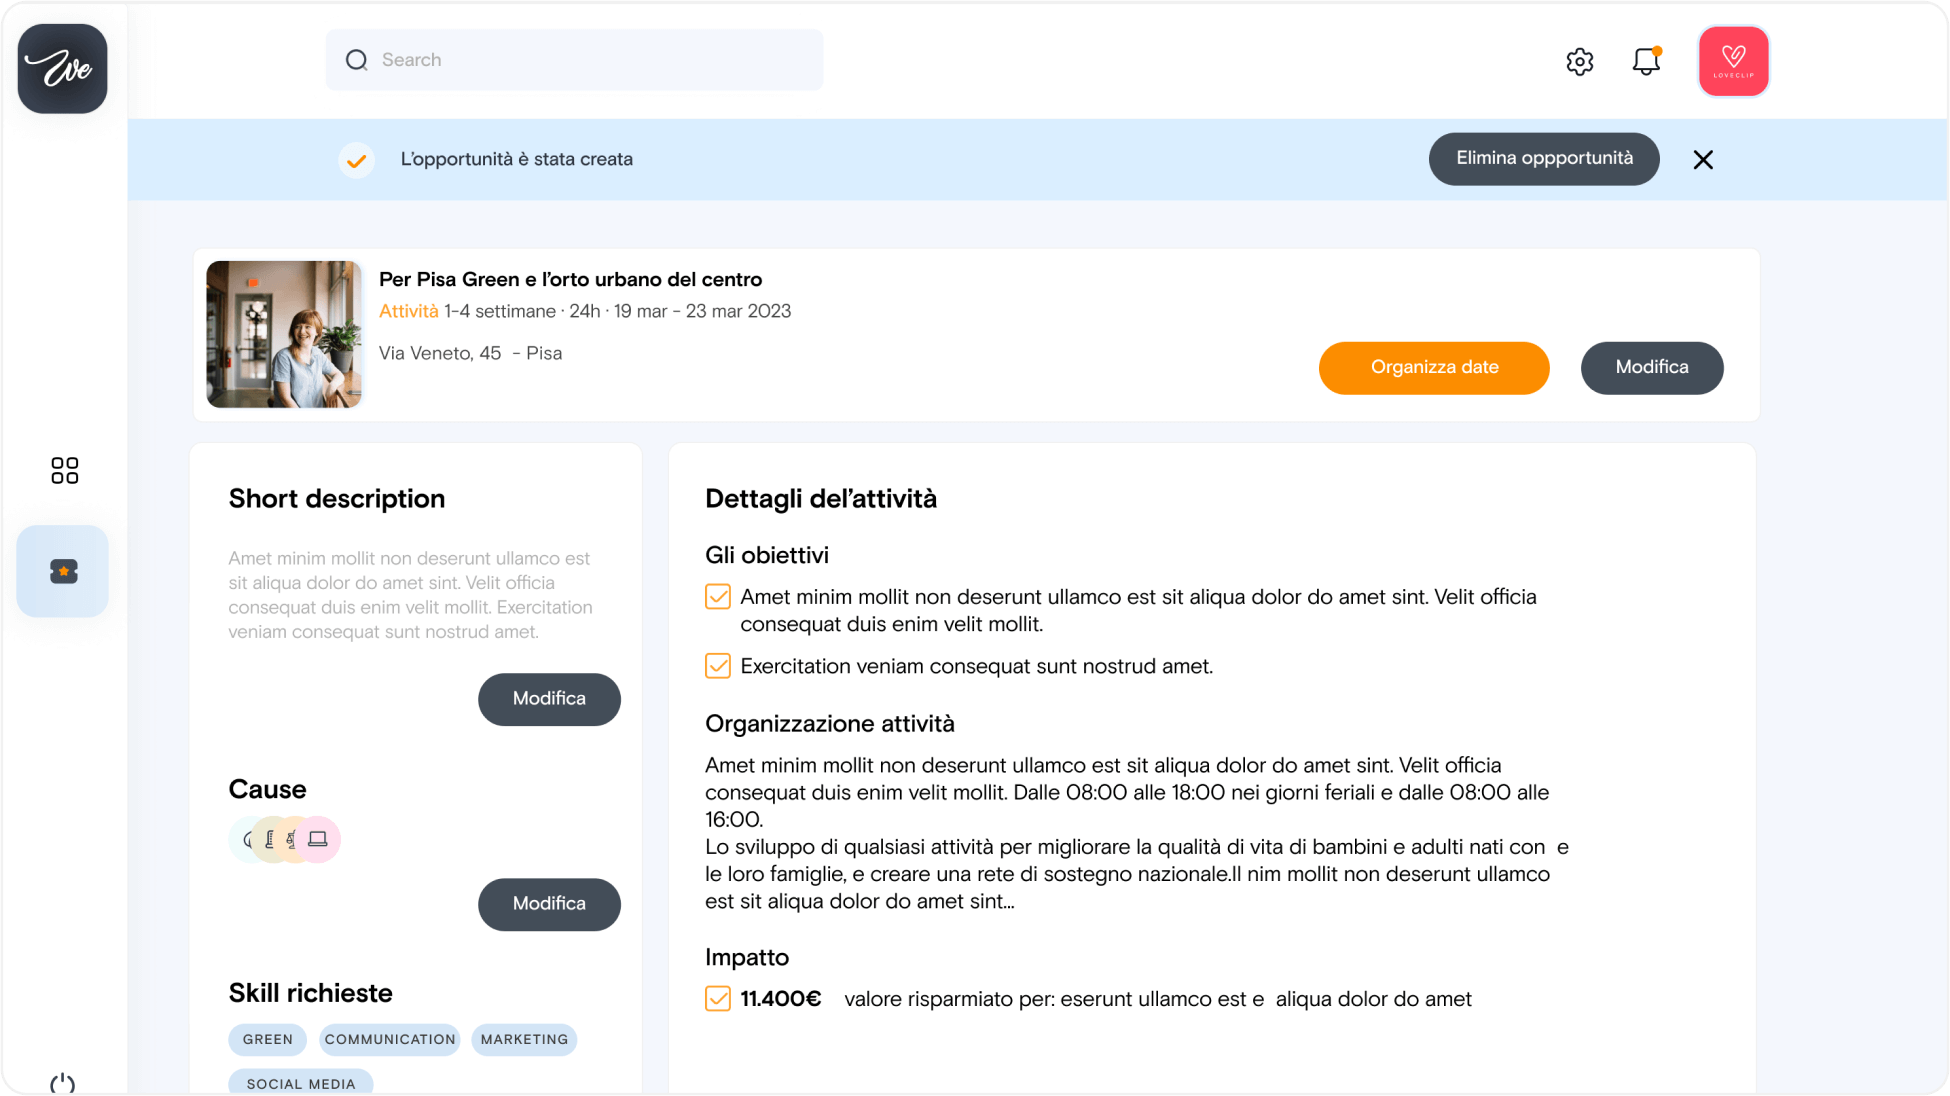This screenshot has width=1950, height=1096.
Task: Click the Elimina oppportunità button
Action: (x=1543, y=159)
